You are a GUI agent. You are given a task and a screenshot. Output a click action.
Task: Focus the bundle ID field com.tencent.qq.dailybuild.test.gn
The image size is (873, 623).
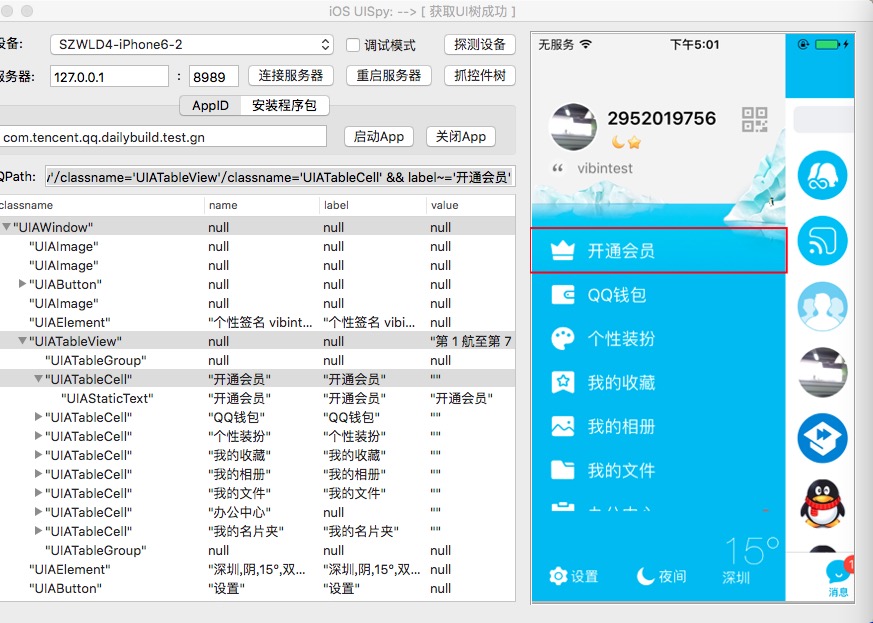(x=163, y=137)
